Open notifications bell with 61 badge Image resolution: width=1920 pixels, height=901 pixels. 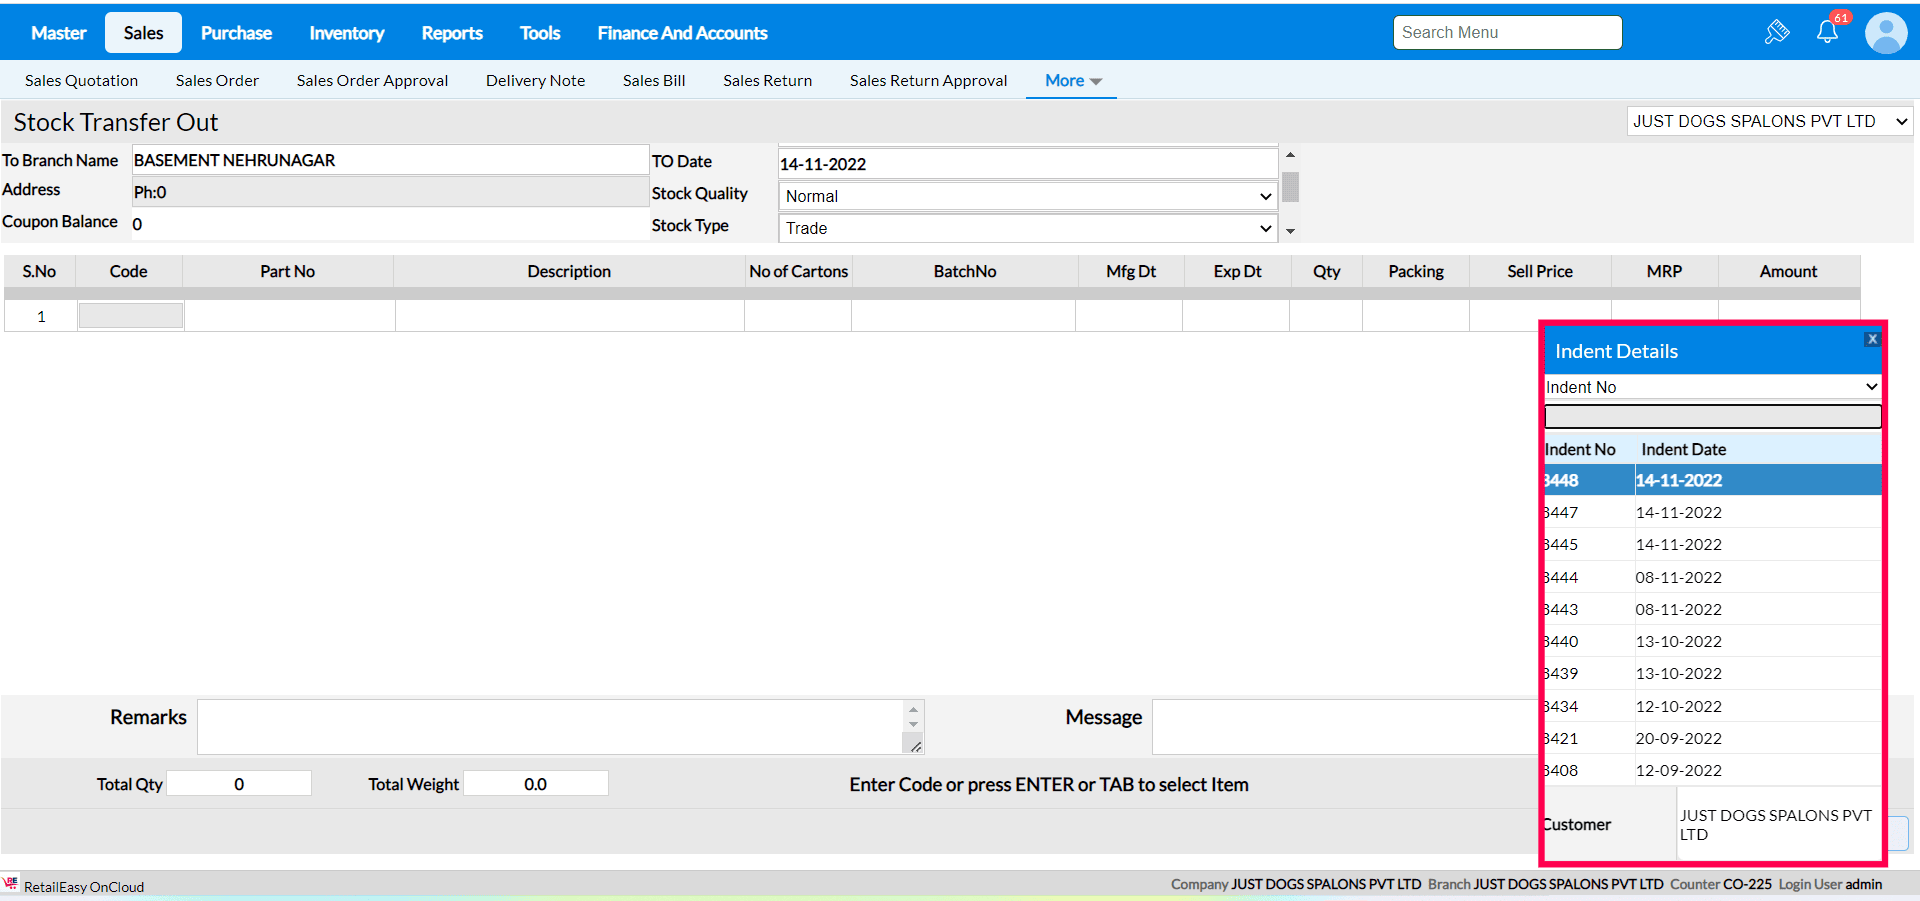[1827, 32]
